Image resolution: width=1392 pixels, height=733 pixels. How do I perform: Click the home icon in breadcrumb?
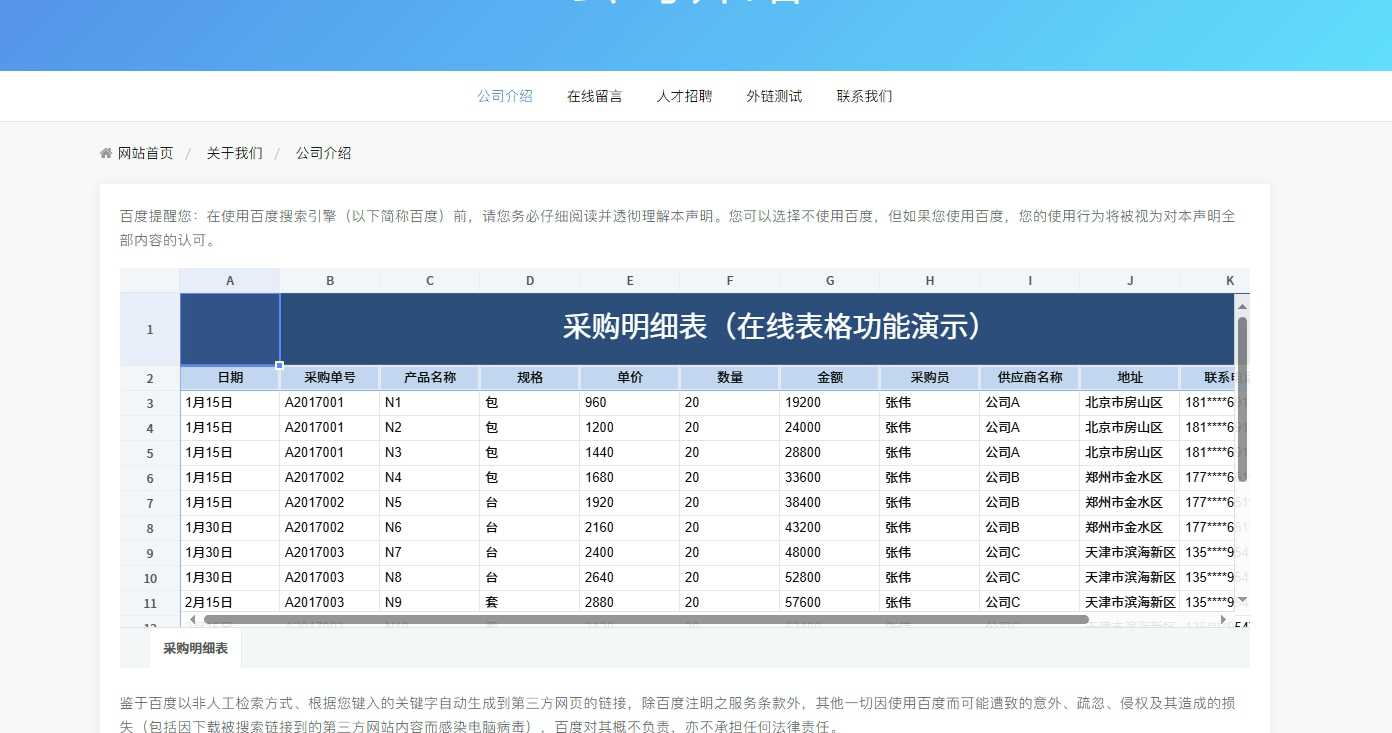106,153
